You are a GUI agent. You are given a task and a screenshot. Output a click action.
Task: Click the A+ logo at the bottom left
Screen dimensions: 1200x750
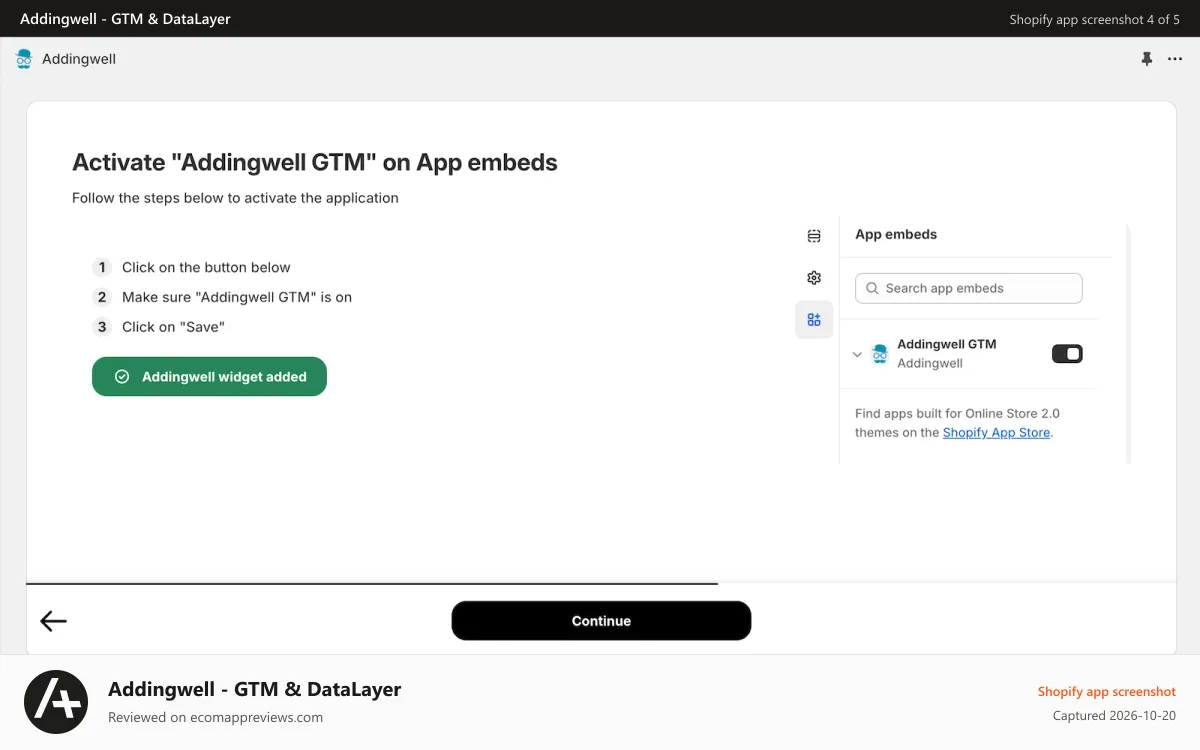(x=56, y=702)
